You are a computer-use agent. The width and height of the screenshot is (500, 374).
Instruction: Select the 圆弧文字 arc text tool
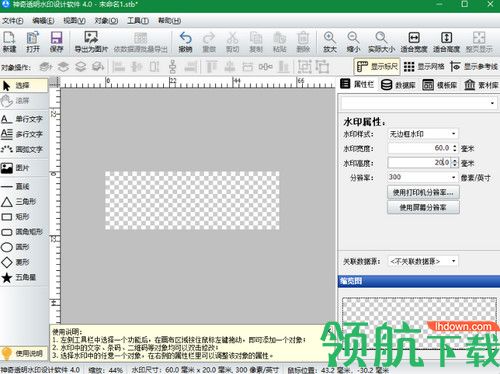coord(24,149)
